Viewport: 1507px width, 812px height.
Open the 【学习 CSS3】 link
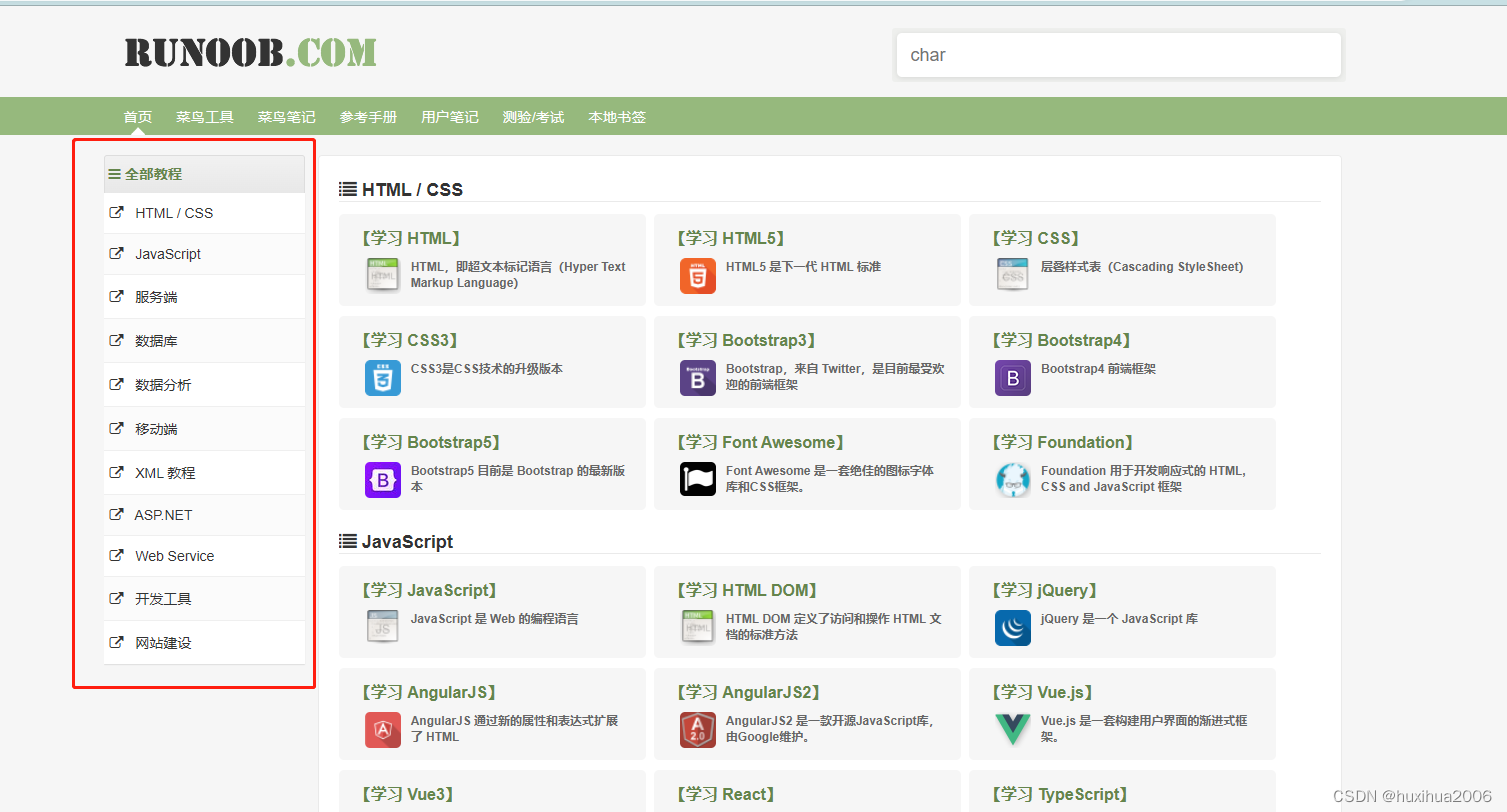(x=411, y=340)
